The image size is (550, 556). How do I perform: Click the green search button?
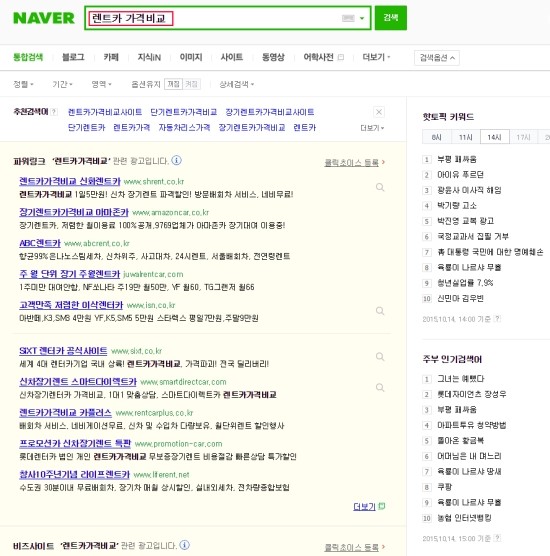[390, 18]
